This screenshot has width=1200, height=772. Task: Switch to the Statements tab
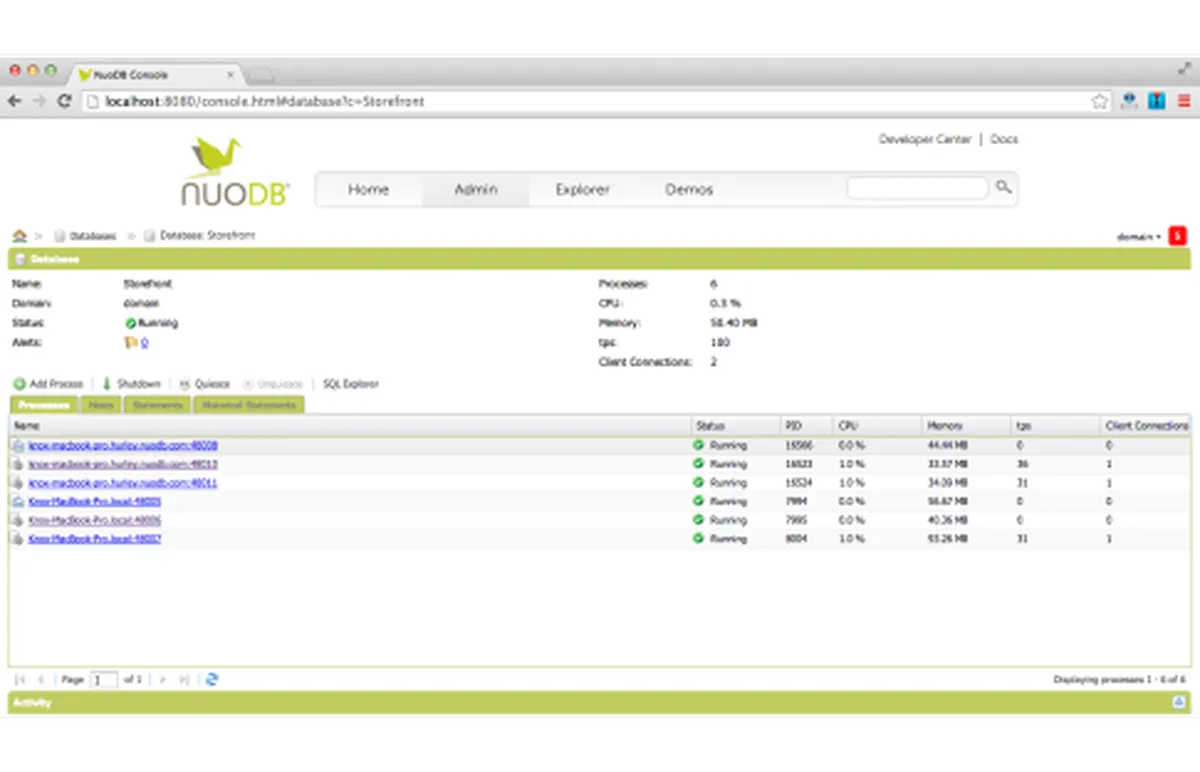click(157, 405)
